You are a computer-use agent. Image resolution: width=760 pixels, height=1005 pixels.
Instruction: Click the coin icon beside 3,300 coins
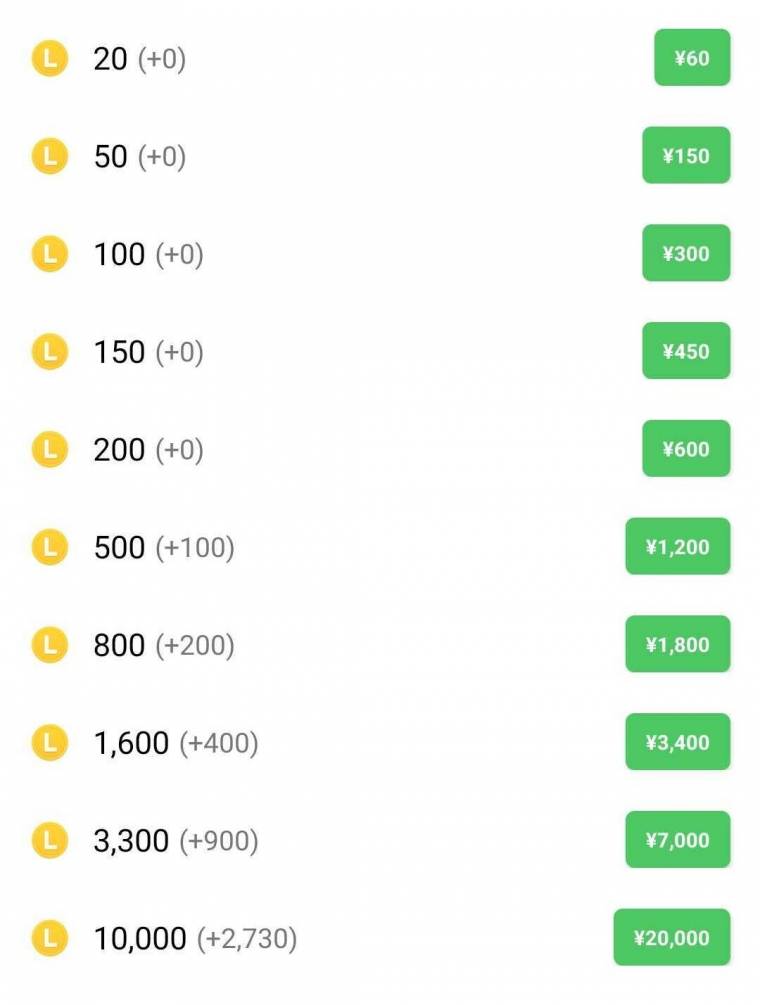coord(50,841)
